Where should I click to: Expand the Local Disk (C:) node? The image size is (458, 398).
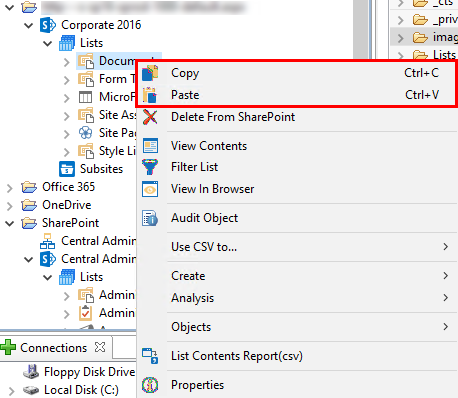(11, 390)
